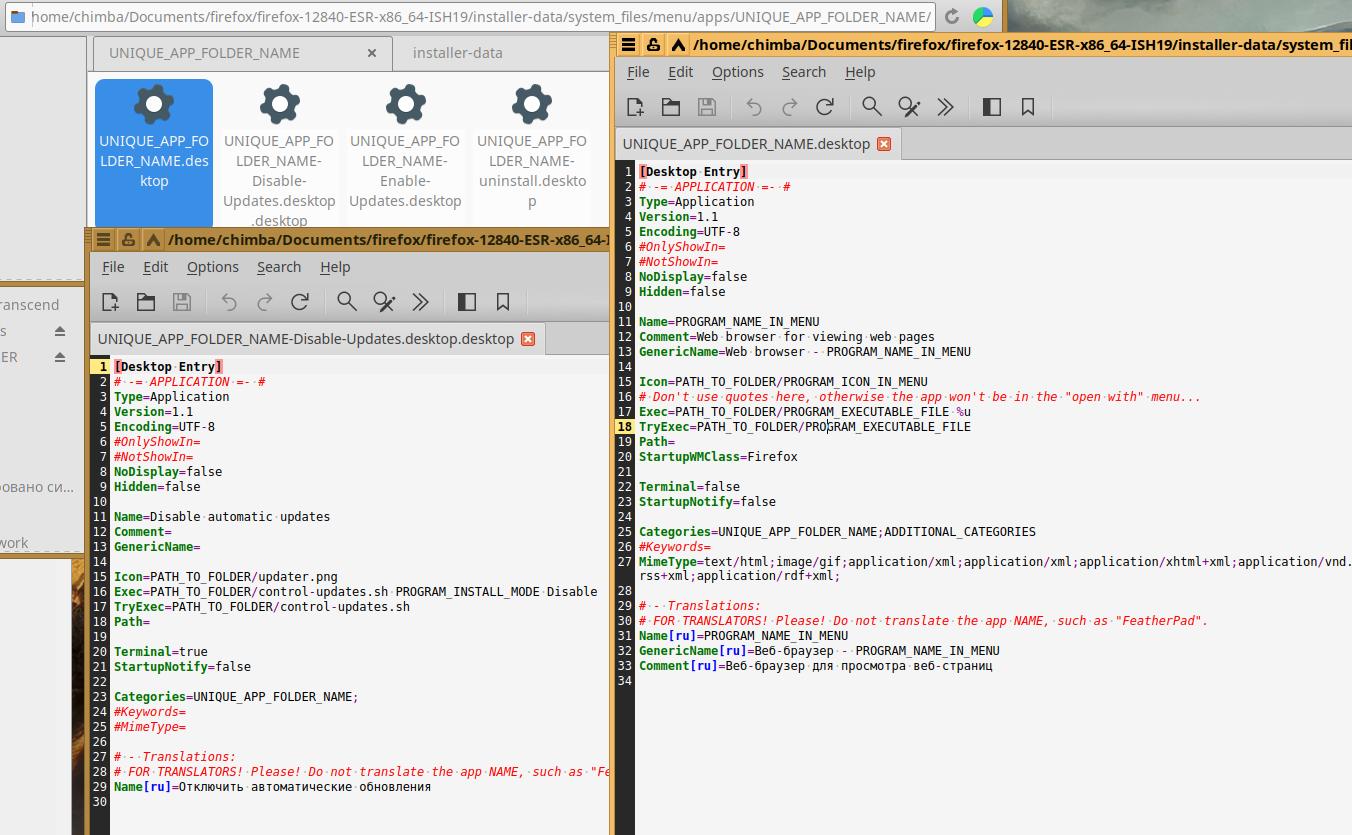Toggle the lock icon in right editor title bar
The width and height of the screenshot is (1352, 835).
tap(653, 44)
